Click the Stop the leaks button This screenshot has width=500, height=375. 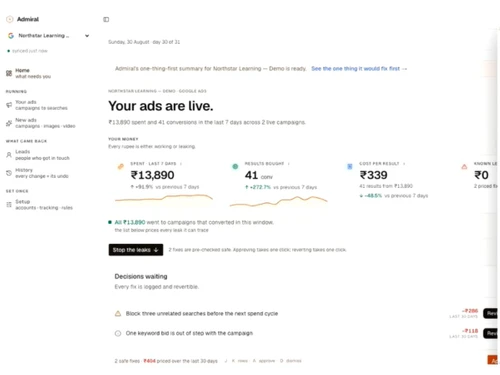(x=136, y=250)
